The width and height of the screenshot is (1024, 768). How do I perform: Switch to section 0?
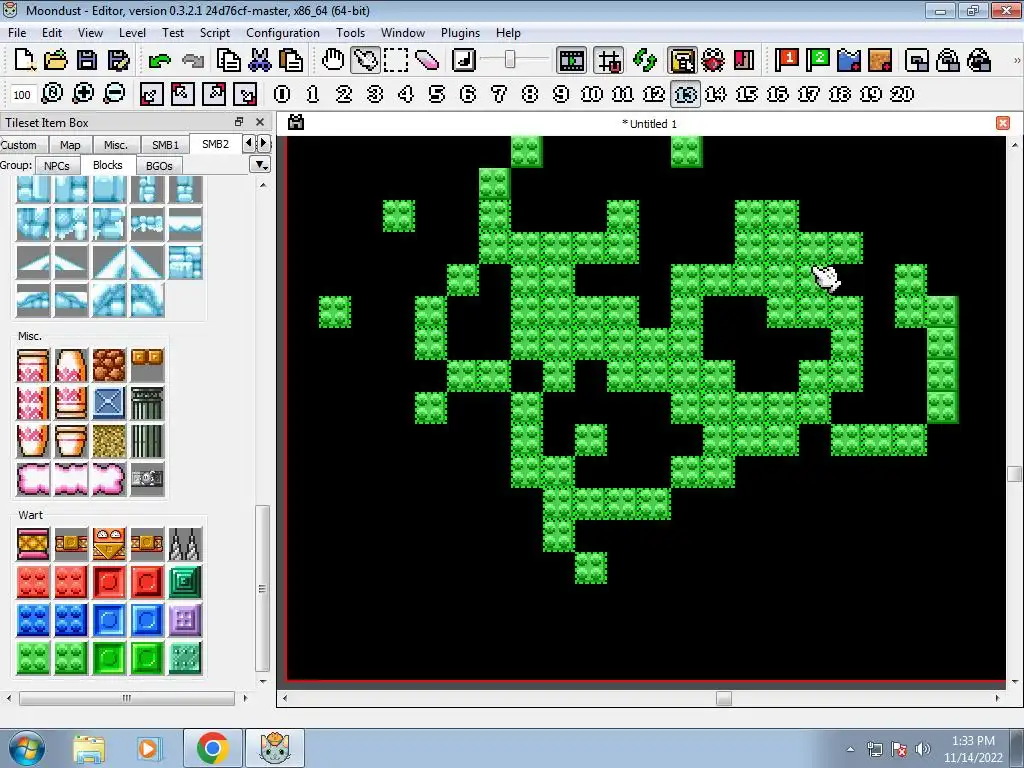pyautogui.click(x=282, y=94)
